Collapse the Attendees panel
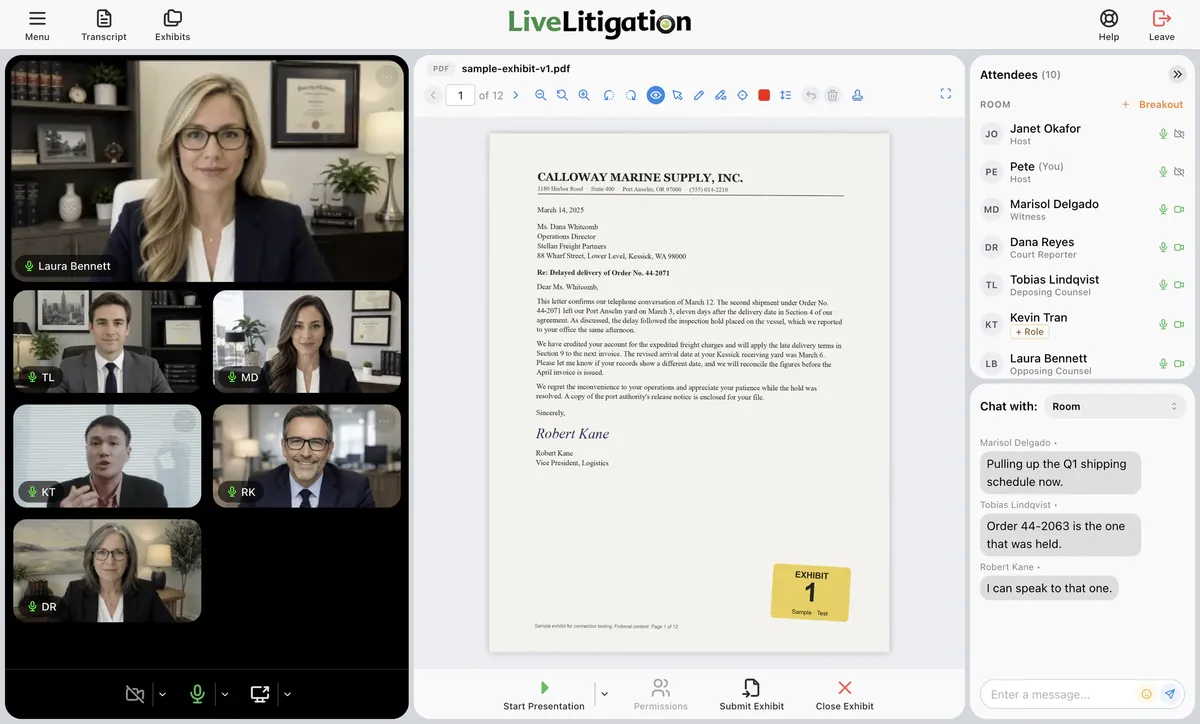1200x724 pixels. [x=1177, y=74]
